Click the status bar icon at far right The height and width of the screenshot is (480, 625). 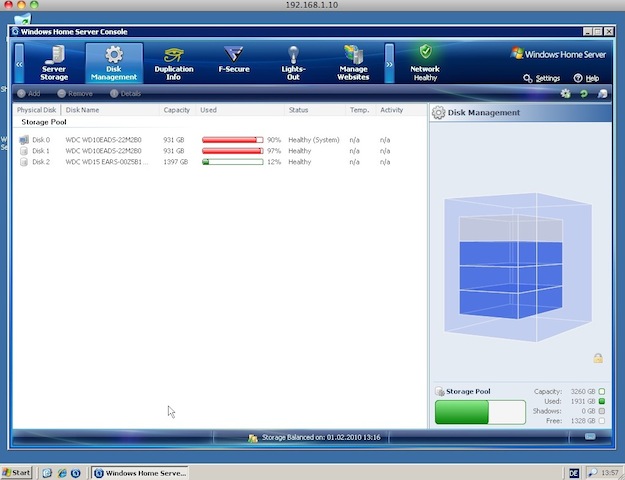[590, 437]
